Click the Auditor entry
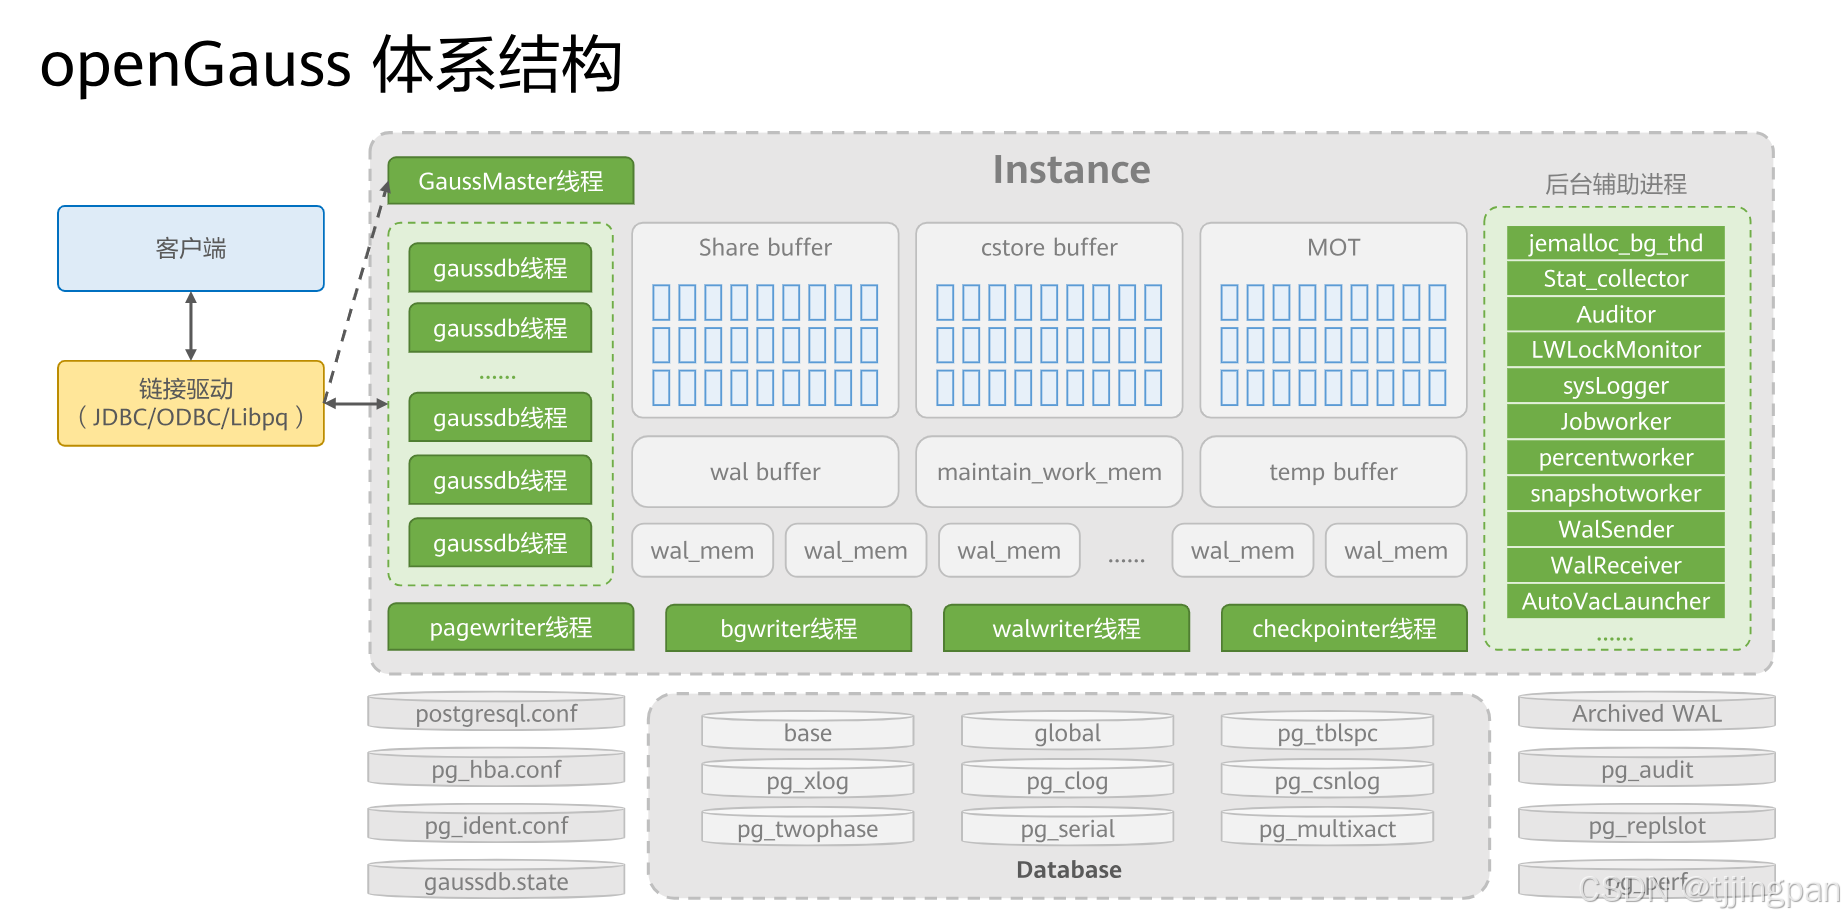The image size is (1845, 922). 1616,315
